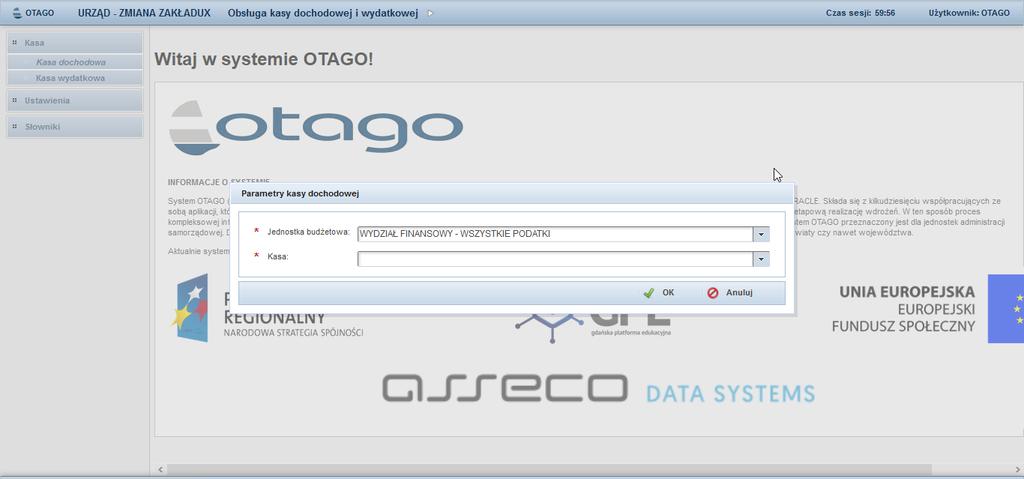Click the 'Parametry kasy dochodowej' dialog title

coord(300,194)
